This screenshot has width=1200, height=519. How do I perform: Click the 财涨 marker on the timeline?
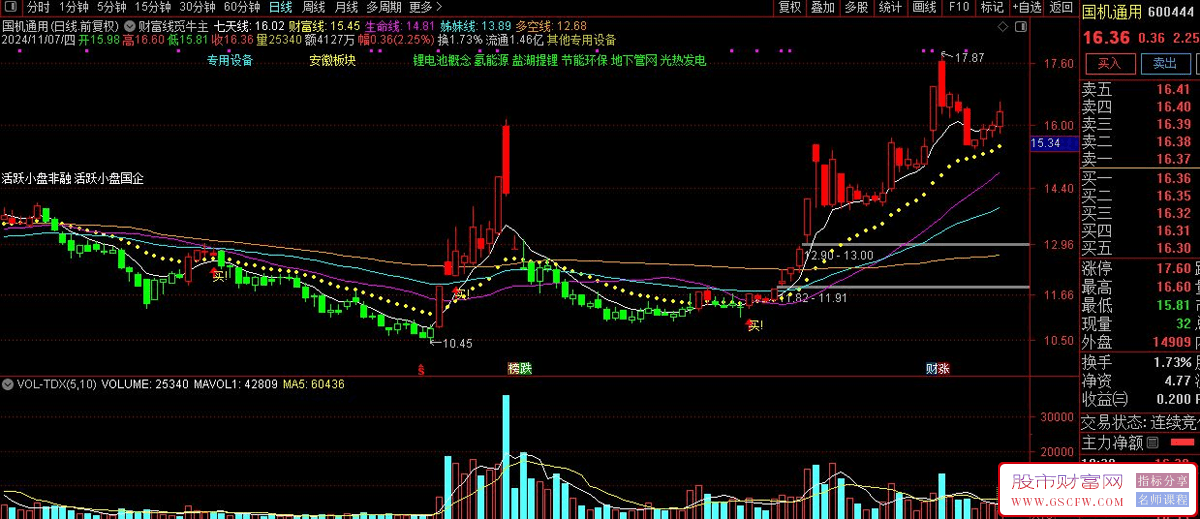click(x=937, y=369)
